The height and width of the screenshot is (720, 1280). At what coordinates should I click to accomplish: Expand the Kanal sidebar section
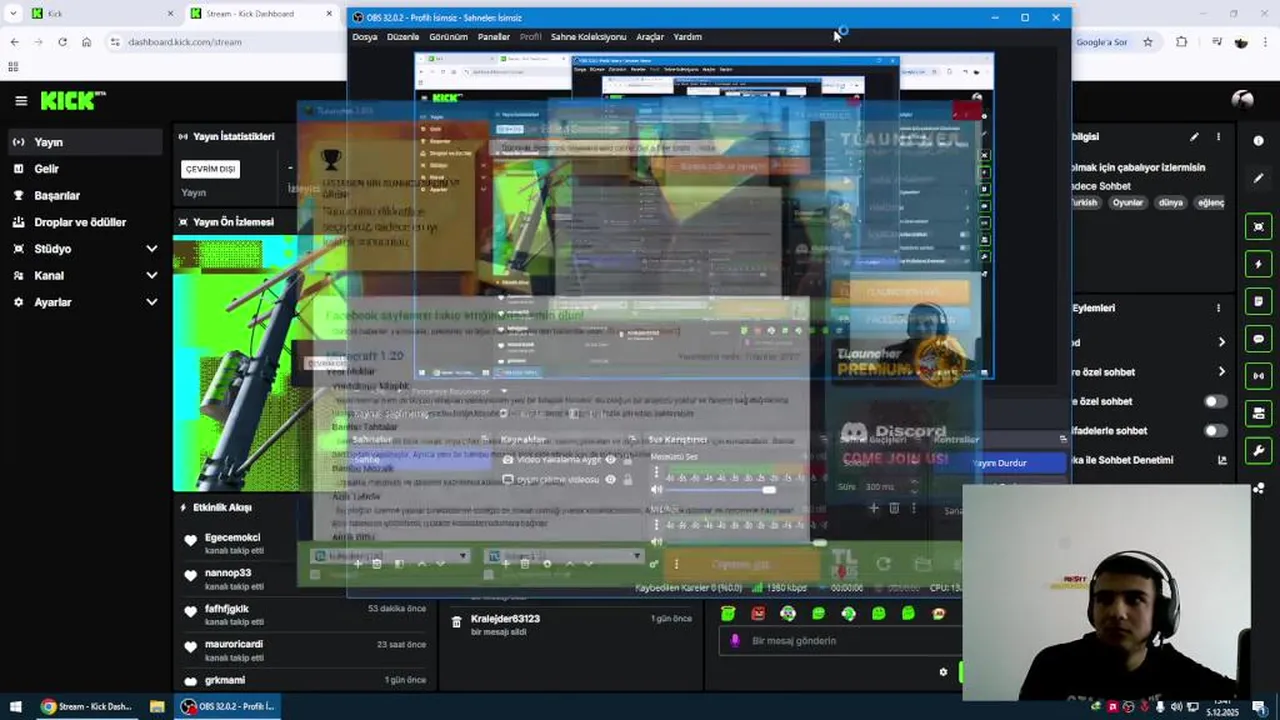point(152,275)
